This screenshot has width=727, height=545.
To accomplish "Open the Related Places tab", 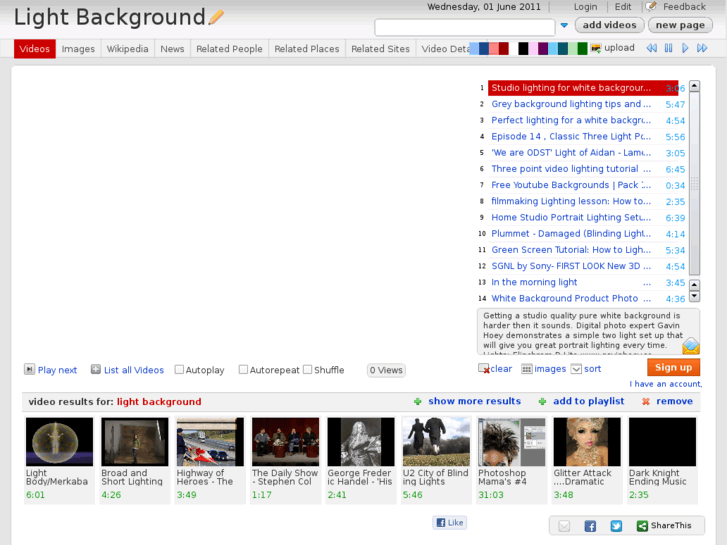I will [306, 49].
